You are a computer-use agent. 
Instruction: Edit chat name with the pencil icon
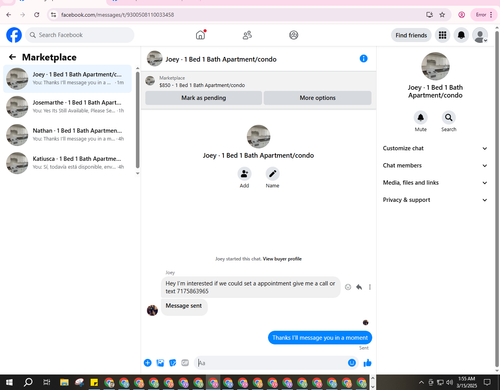(272, 174)
